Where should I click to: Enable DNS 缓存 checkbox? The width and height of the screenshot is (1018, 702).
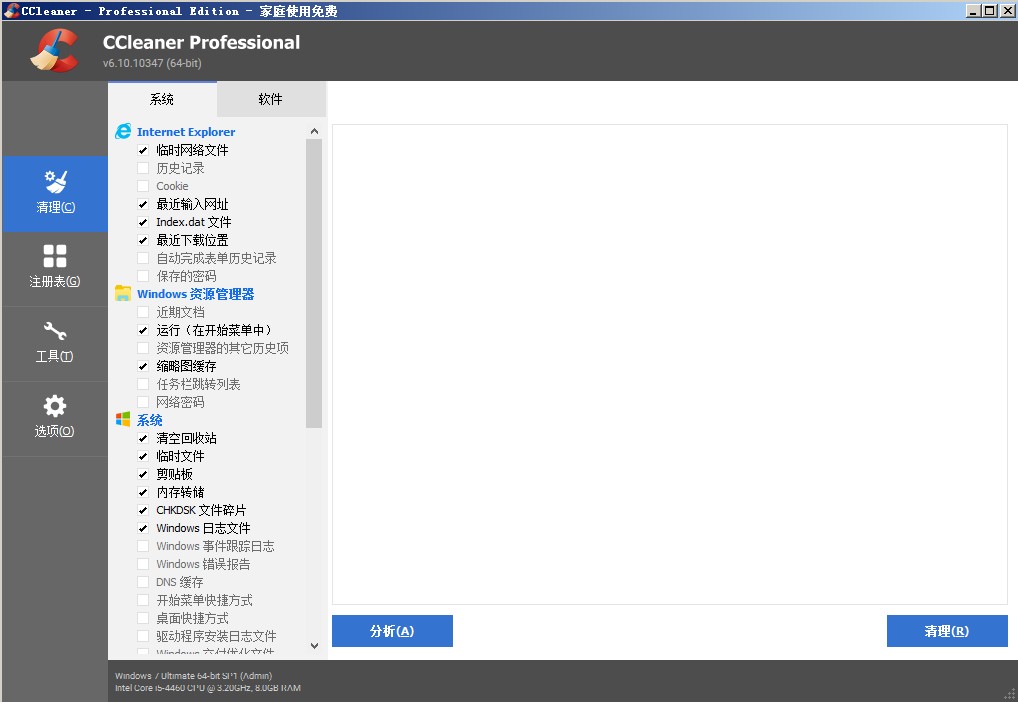point(143,582)
